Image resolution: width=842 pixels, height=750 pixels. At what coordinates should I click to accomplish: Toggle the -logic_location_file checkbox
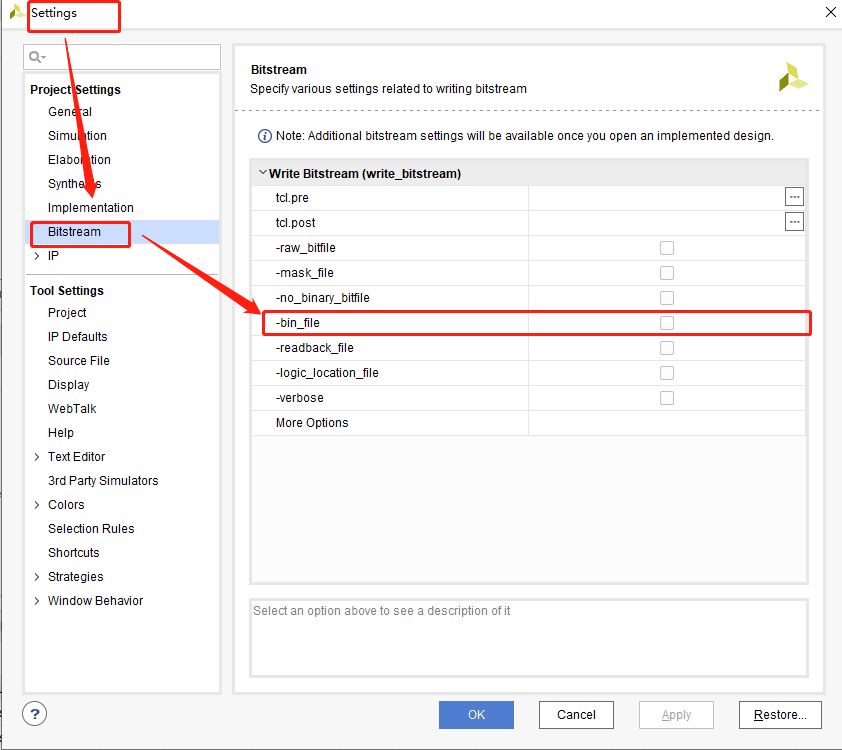(x=667, y=373)
